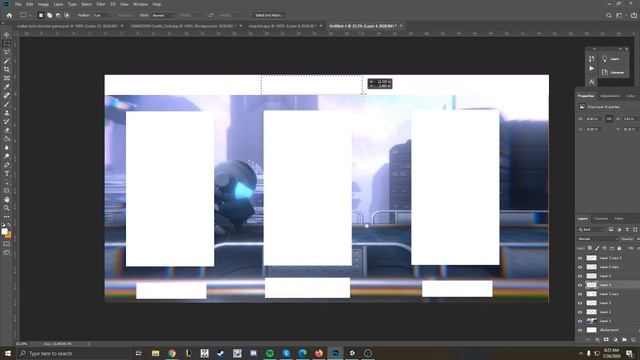This screenshot has width=640, height=360.
Task: Open the Filter menu
Action: click(101, 4)
